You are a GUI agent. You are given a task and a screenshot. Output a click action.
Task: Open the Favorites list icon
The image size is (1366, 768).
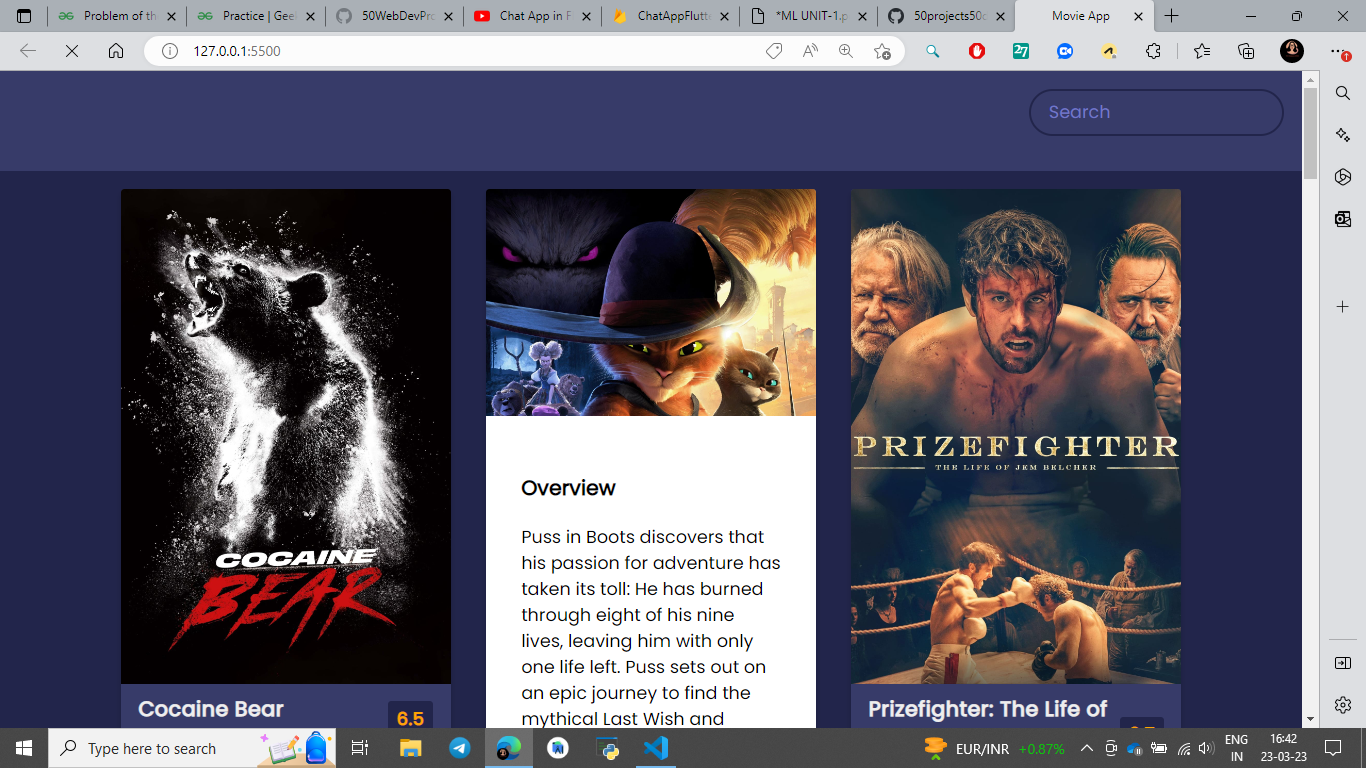1202,51
